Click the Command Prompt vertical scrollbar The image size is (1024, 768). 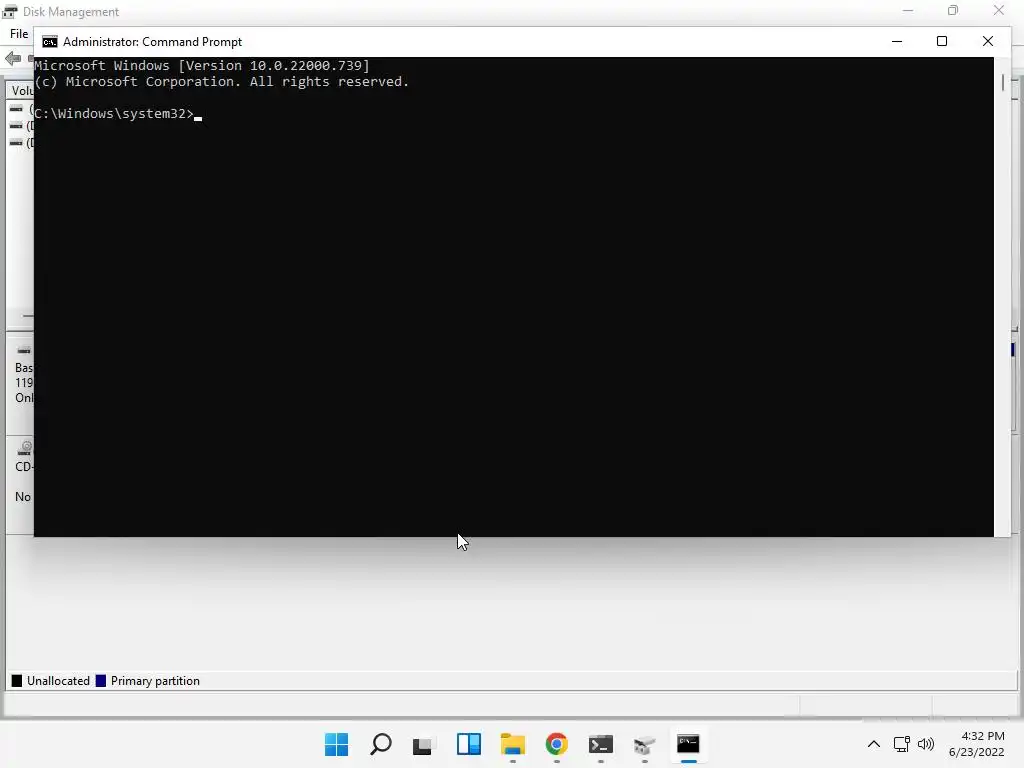coord(1002,296)
